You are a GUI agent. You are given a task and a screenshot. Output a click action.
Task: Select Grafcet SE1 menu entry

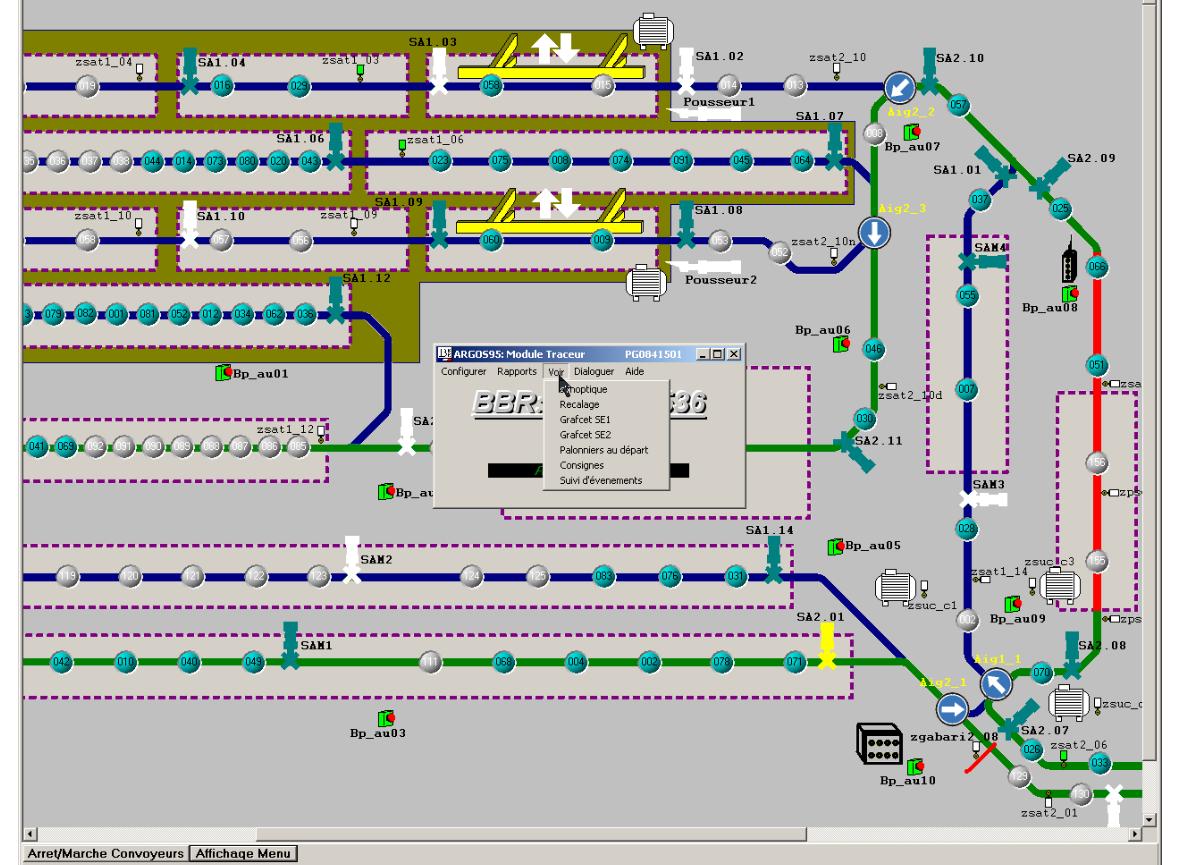606,420
